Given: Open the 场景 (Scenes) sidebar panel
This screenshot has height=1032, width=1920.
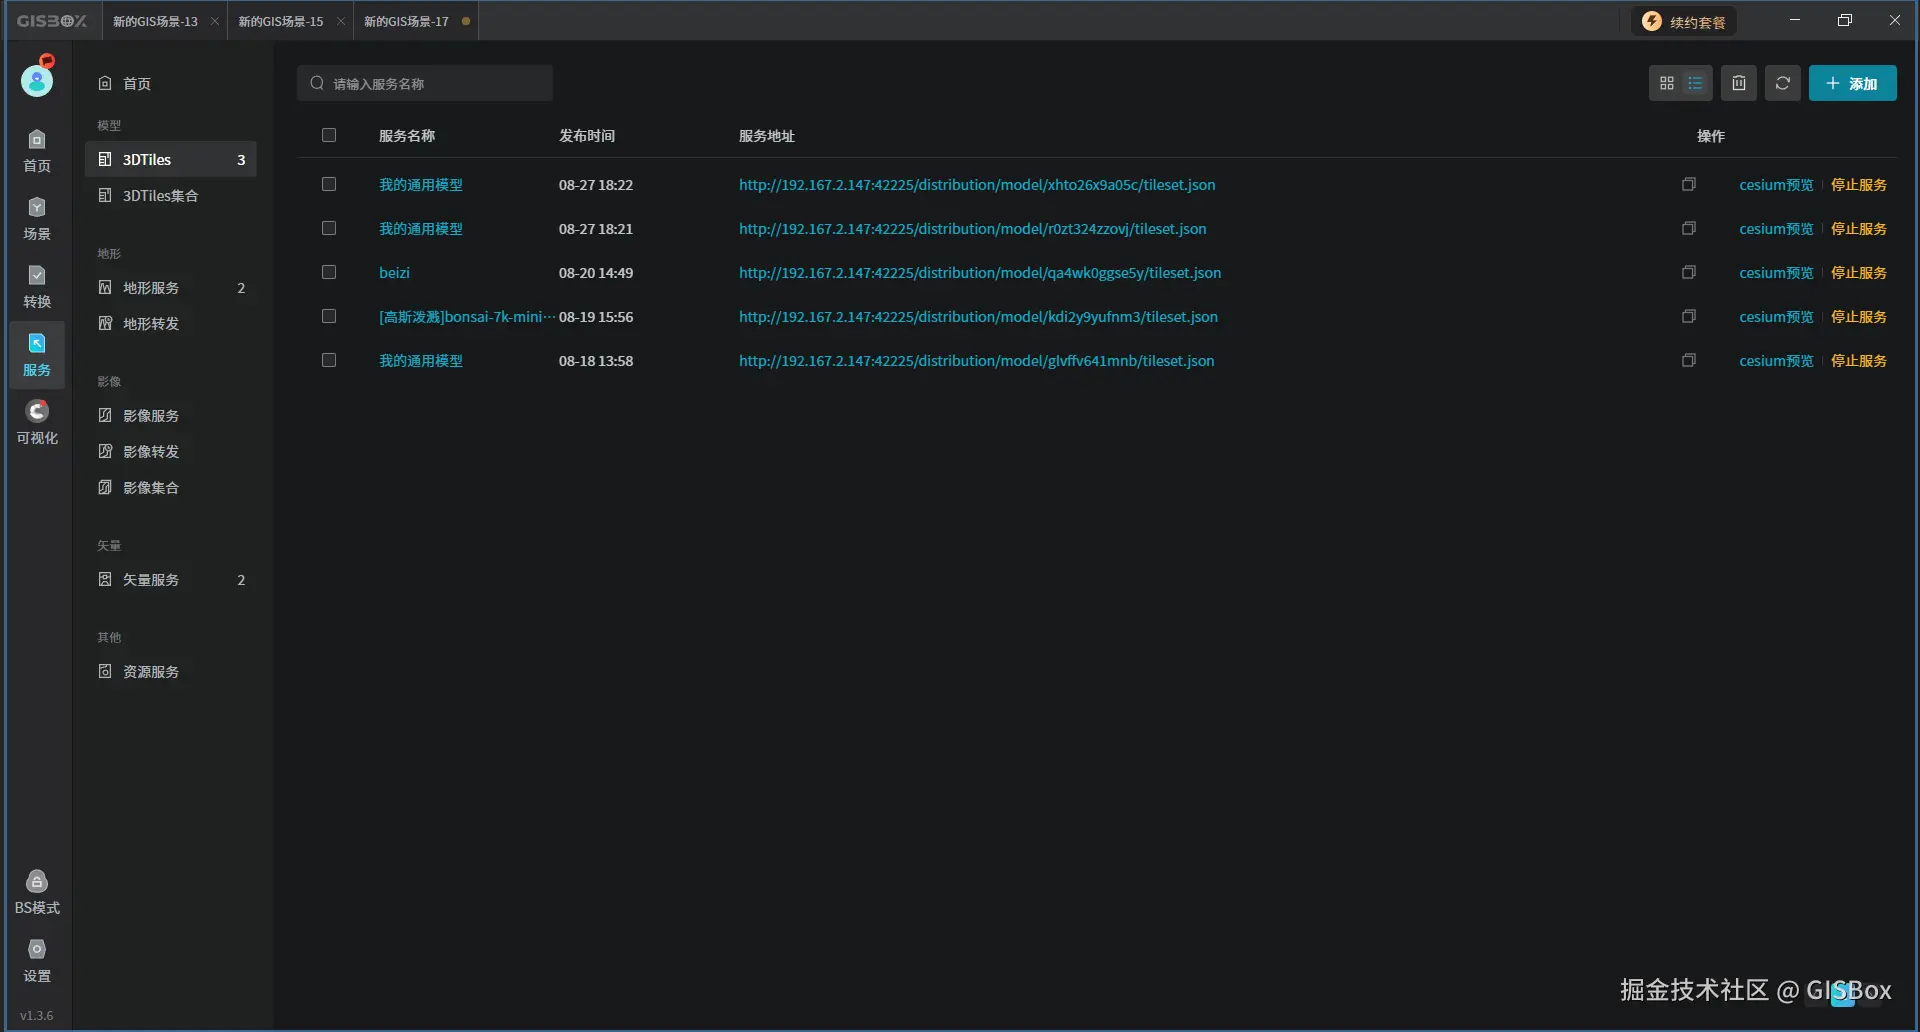Looking at the screenshot, I should [x=36, y=218].
